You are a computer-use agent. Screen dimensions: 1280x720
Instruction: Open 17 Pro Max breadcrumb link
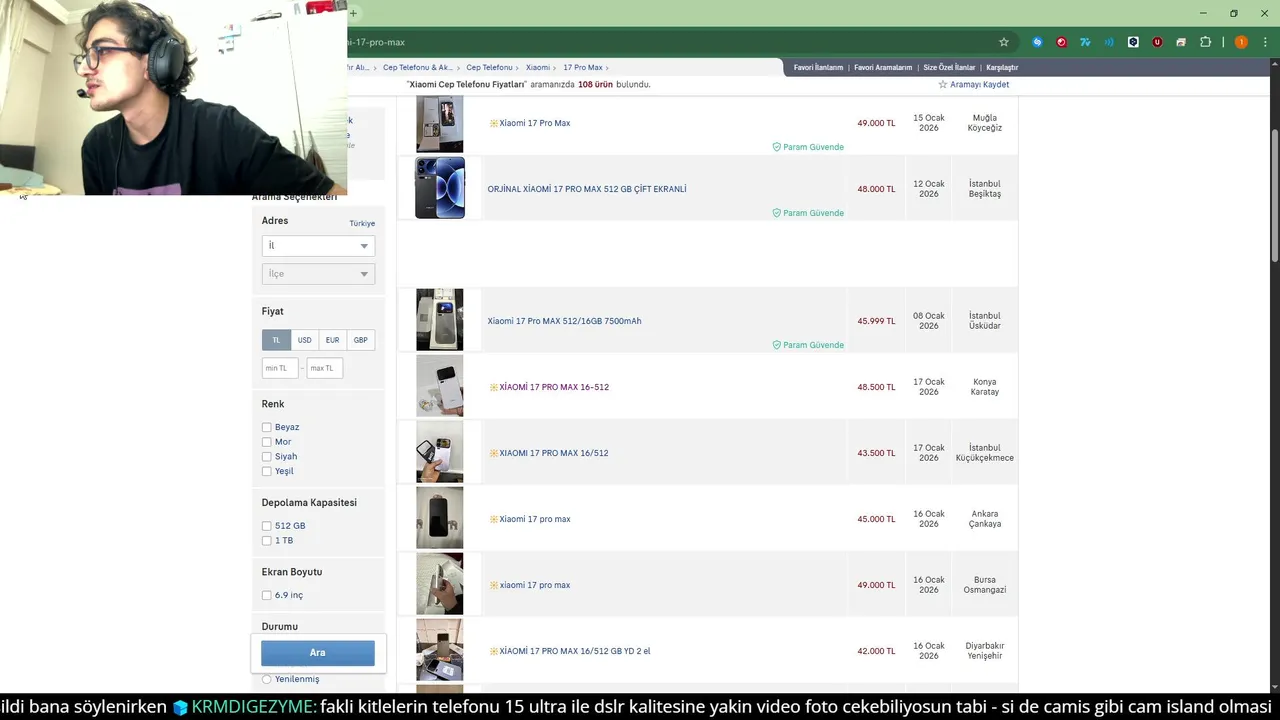pyautogui.click(x=583, y=68)
